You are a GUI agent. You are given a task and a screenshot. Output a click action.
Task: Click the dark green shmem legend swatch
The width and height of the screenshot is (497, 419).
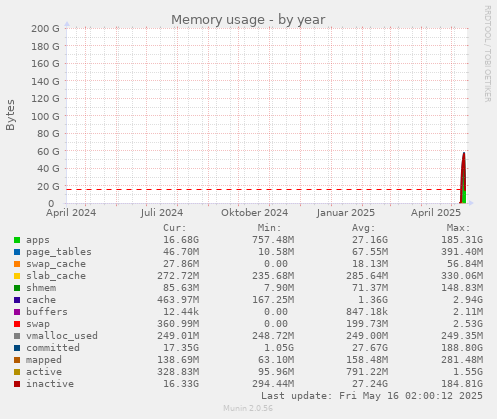pyautogui.click(x=17, y=288)
